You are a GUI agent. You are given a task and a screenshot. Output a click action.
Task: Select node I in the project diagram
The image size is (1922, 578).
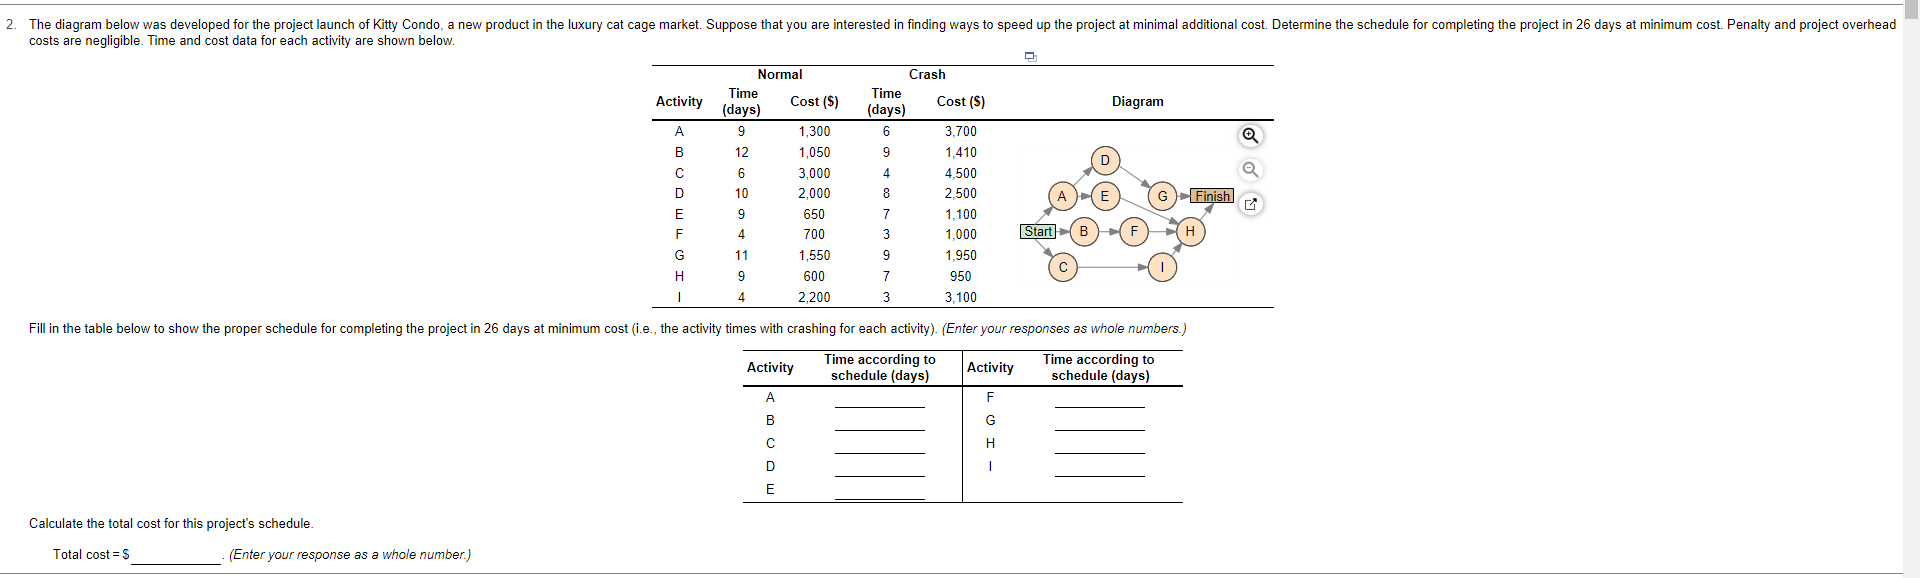1162,267
